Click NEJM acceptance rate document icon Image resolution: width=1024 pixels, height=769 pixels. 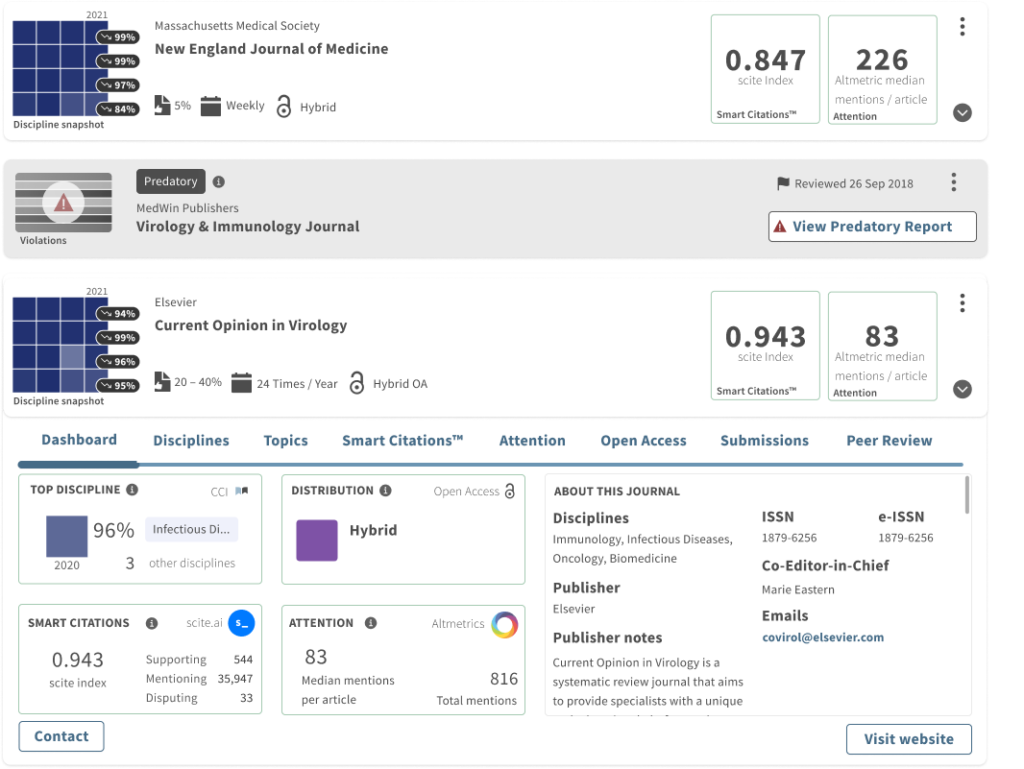(x=162, y=105)
